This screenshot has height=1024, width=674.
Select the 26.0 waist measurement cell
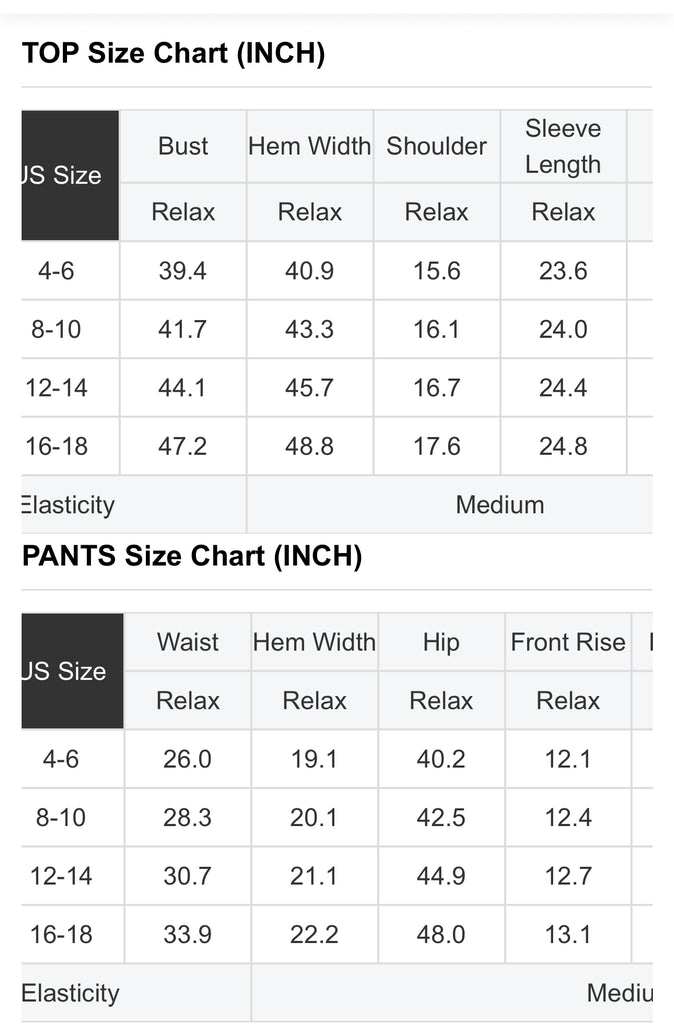(x=187, y=759)
